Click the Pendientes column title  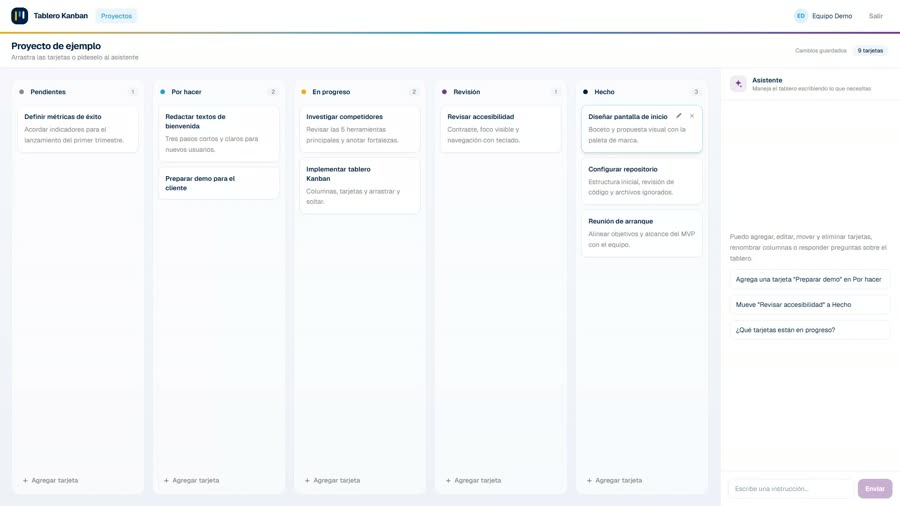[48, 92]
